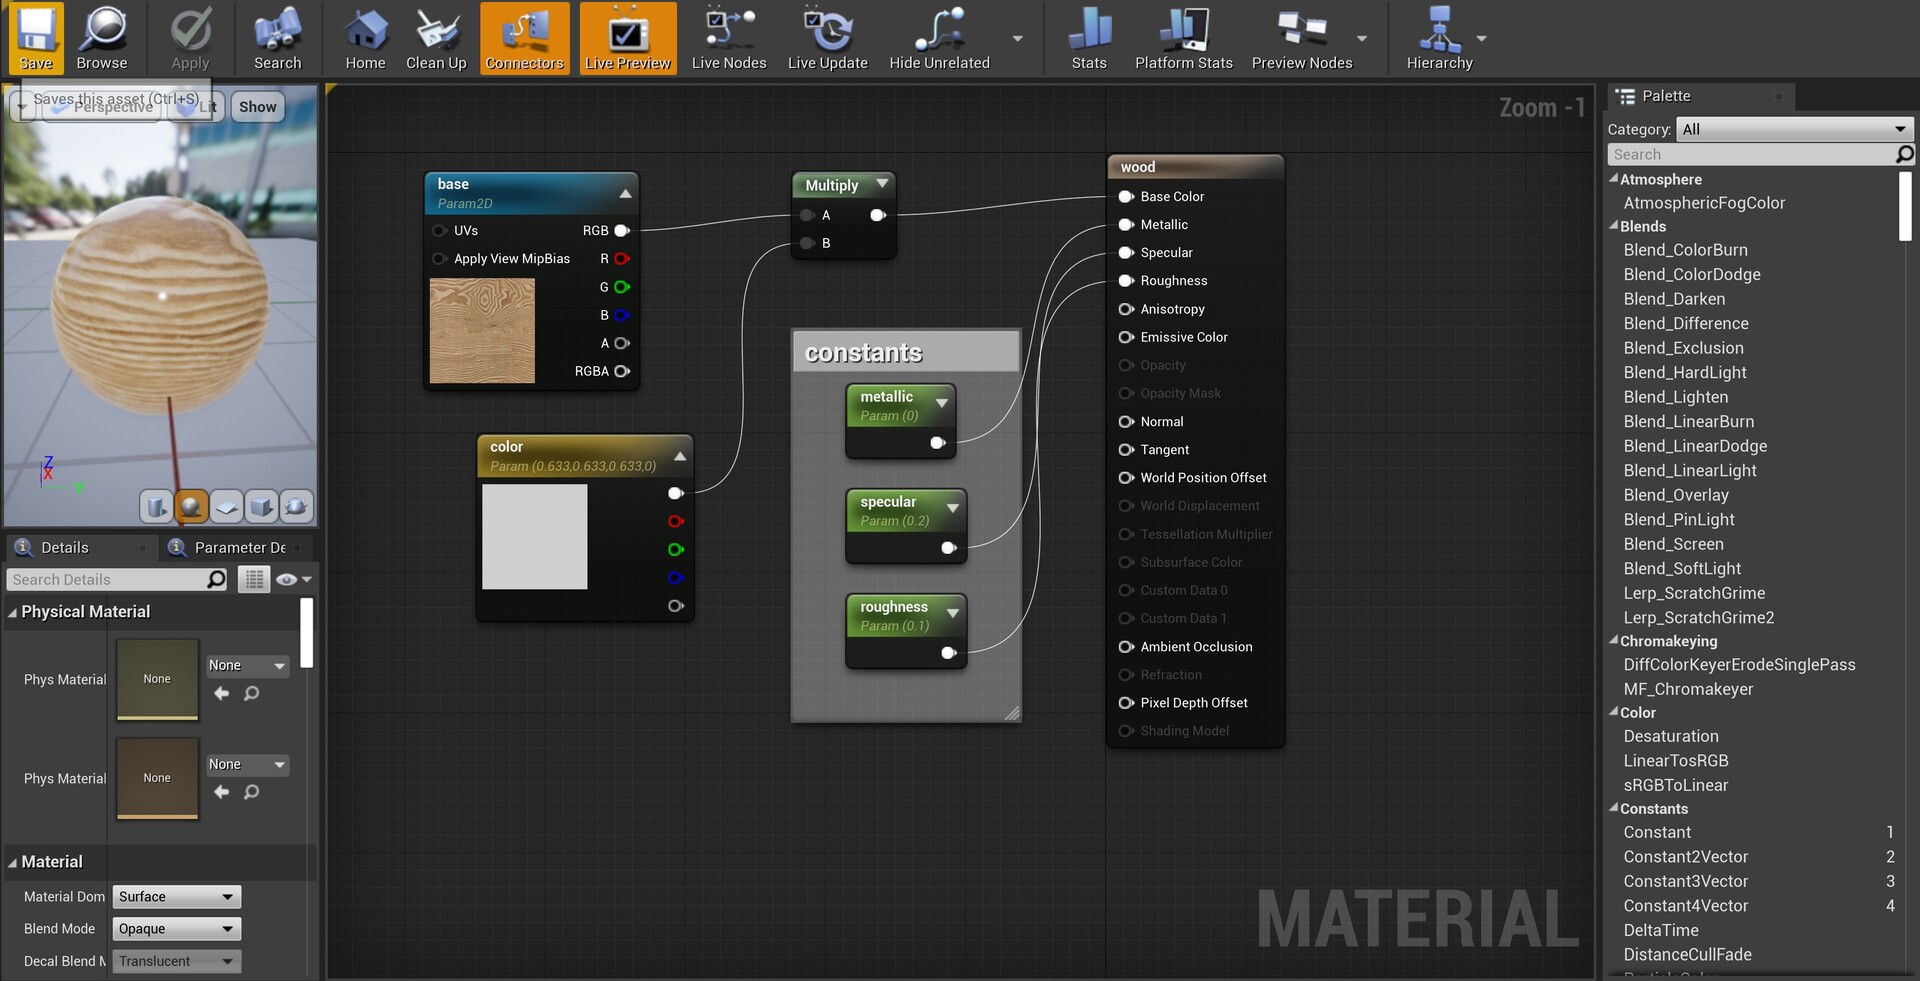
Task: Save the material asset
Action: point(35,38)
